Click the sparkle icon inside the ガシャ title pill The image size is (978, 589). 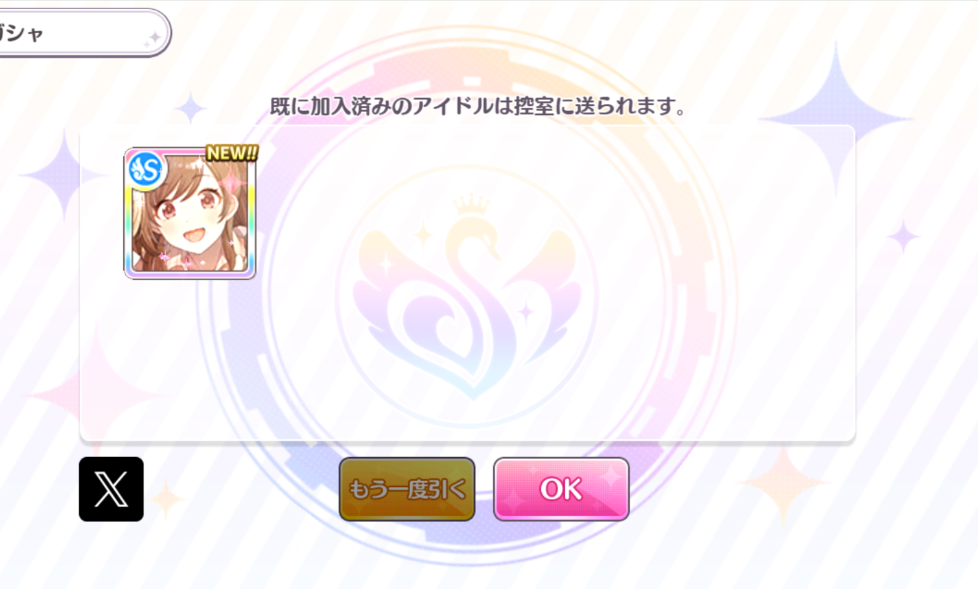click(153, 39)
